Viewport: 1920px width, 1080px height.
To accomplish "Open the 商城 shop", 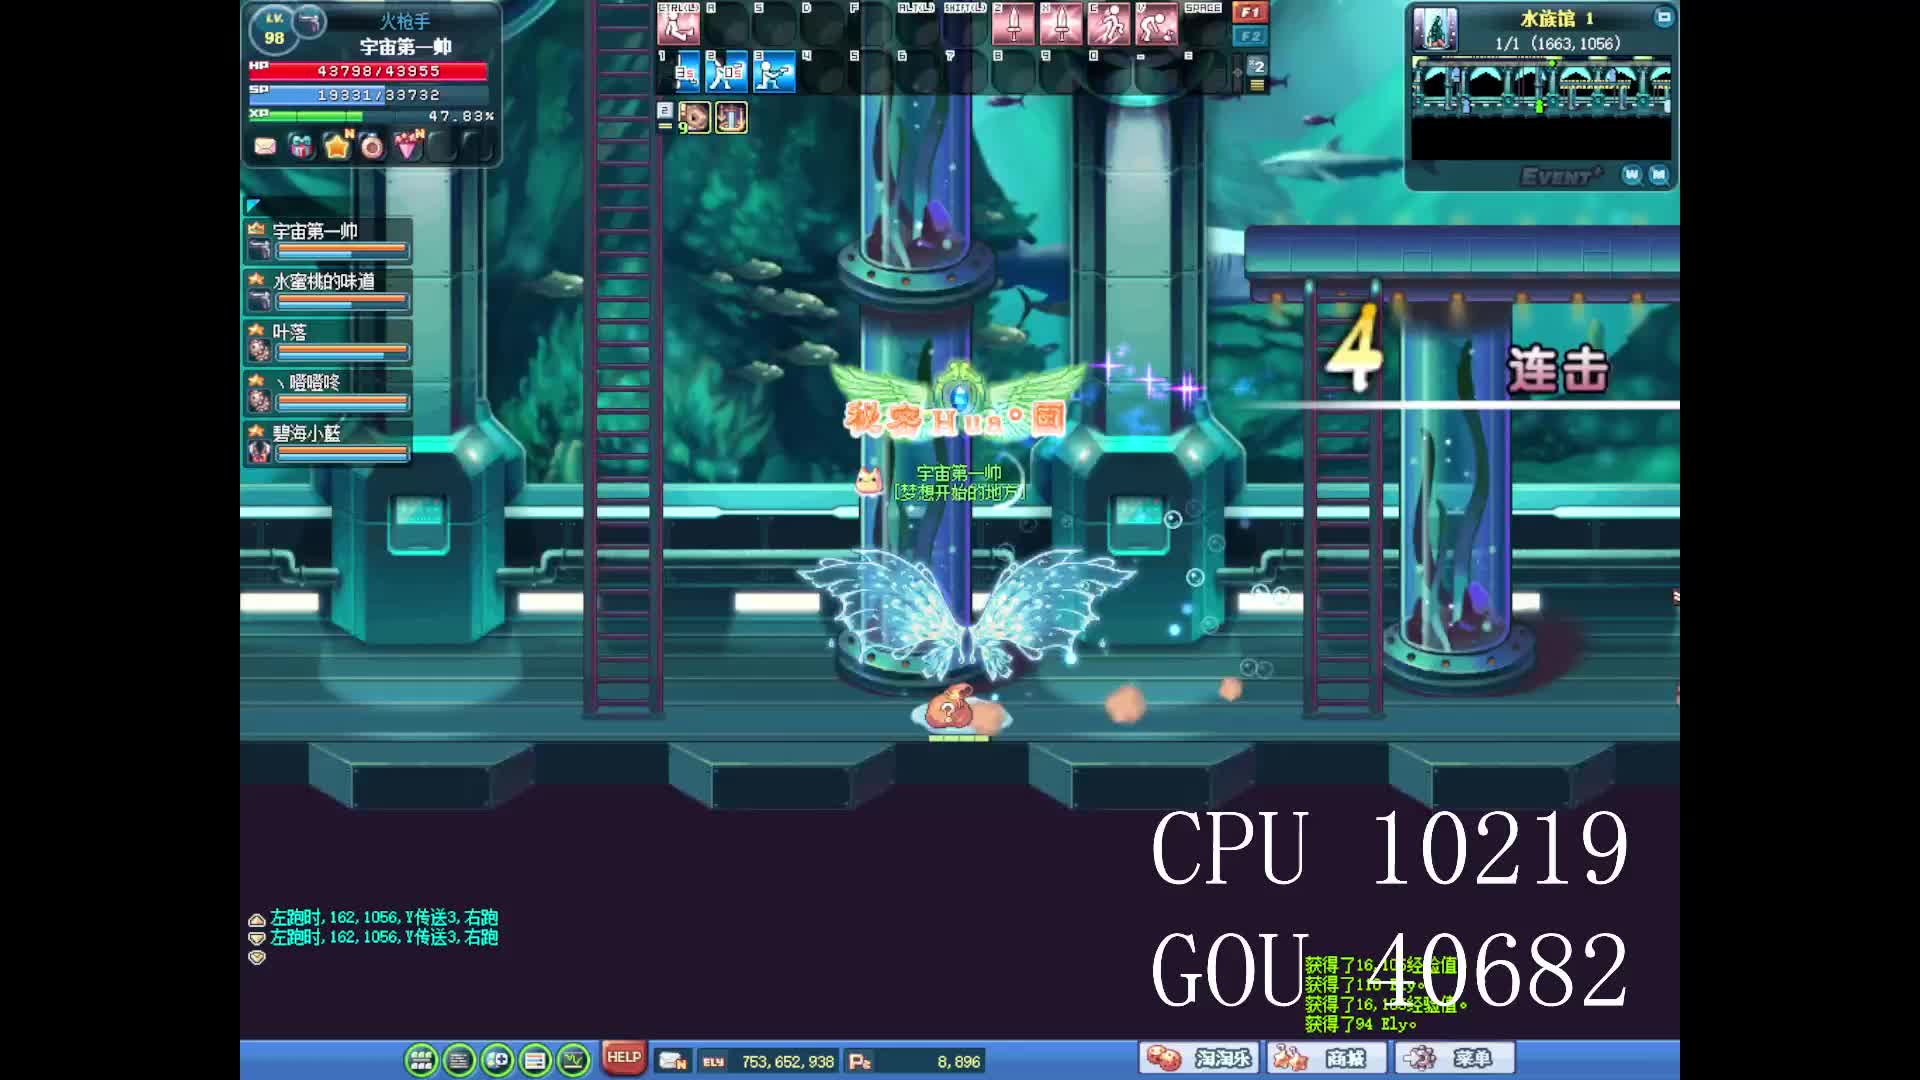I will point(1326,1058).
